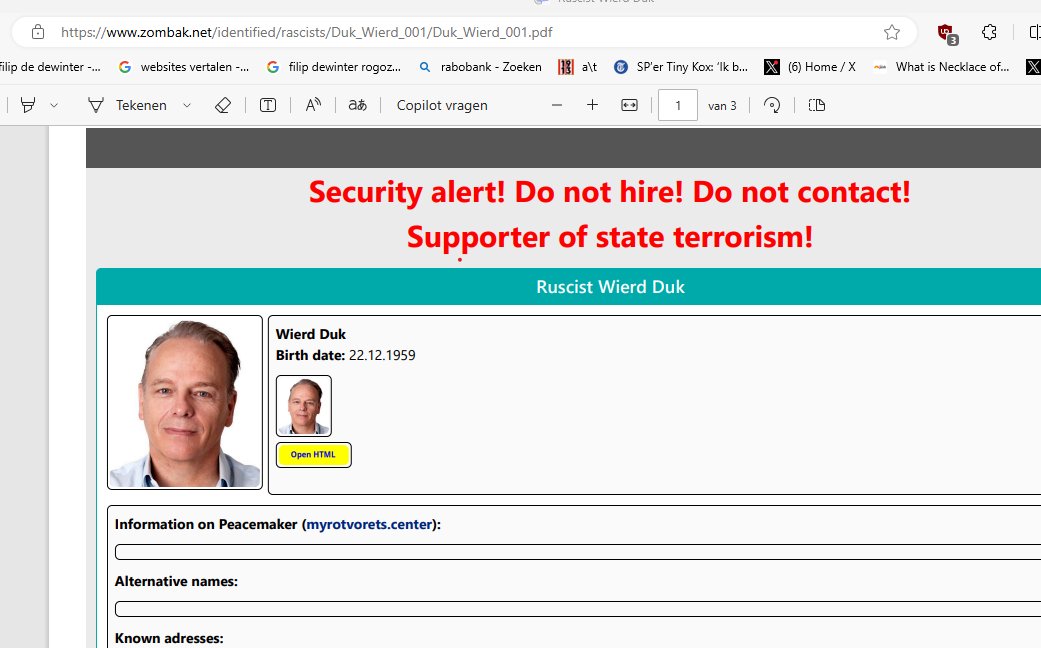Expand highlighter options dropdown arrow

54,105
